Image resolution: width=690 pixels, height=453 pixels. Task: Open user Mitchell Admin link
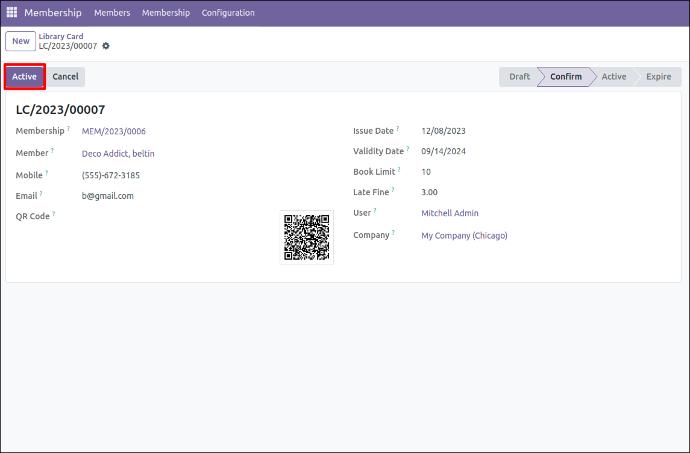[x=450, y=213]
